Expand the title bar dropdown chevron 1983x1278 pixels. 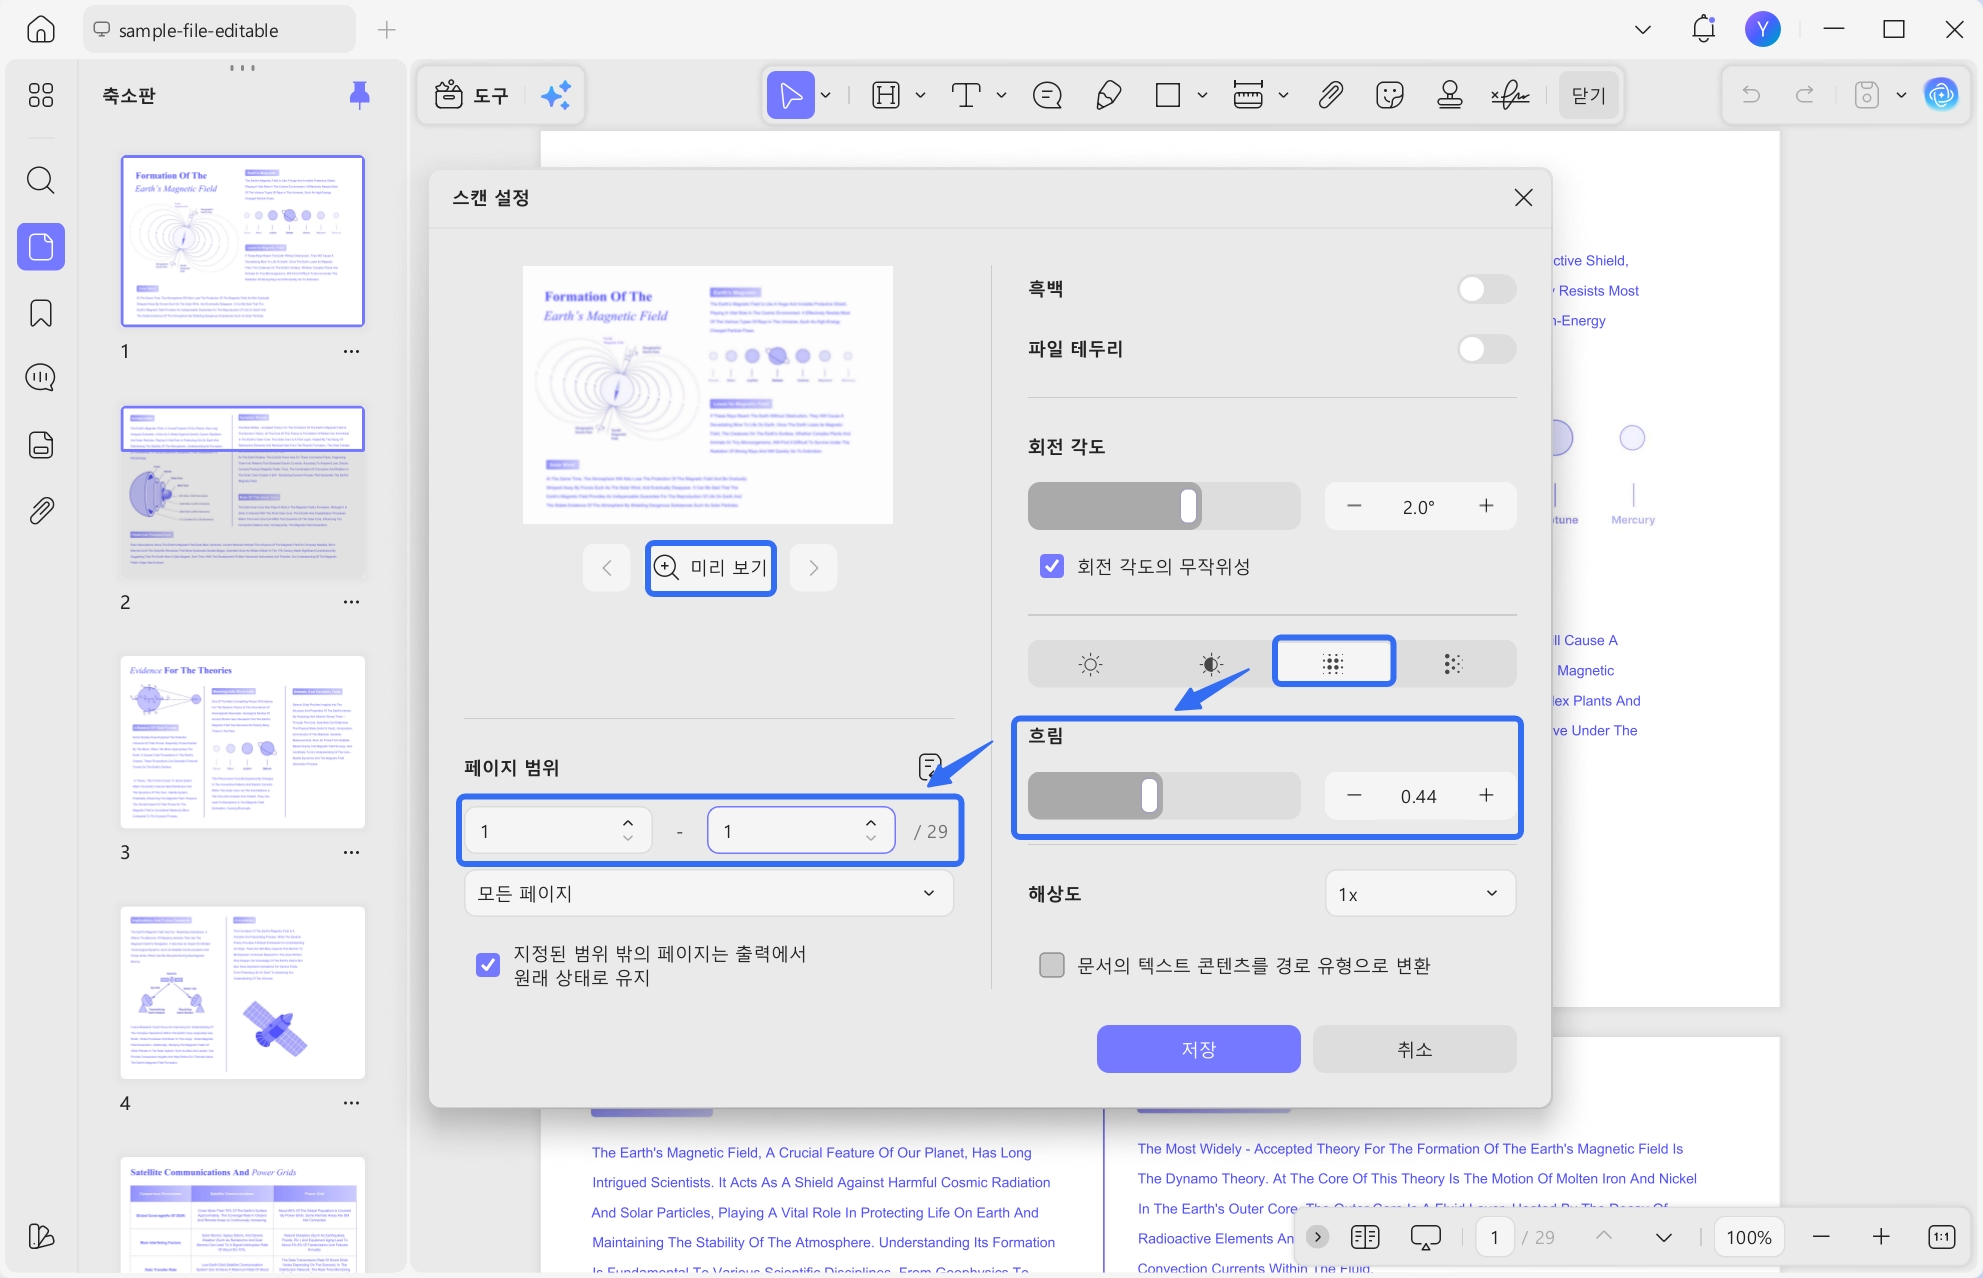1643,30
